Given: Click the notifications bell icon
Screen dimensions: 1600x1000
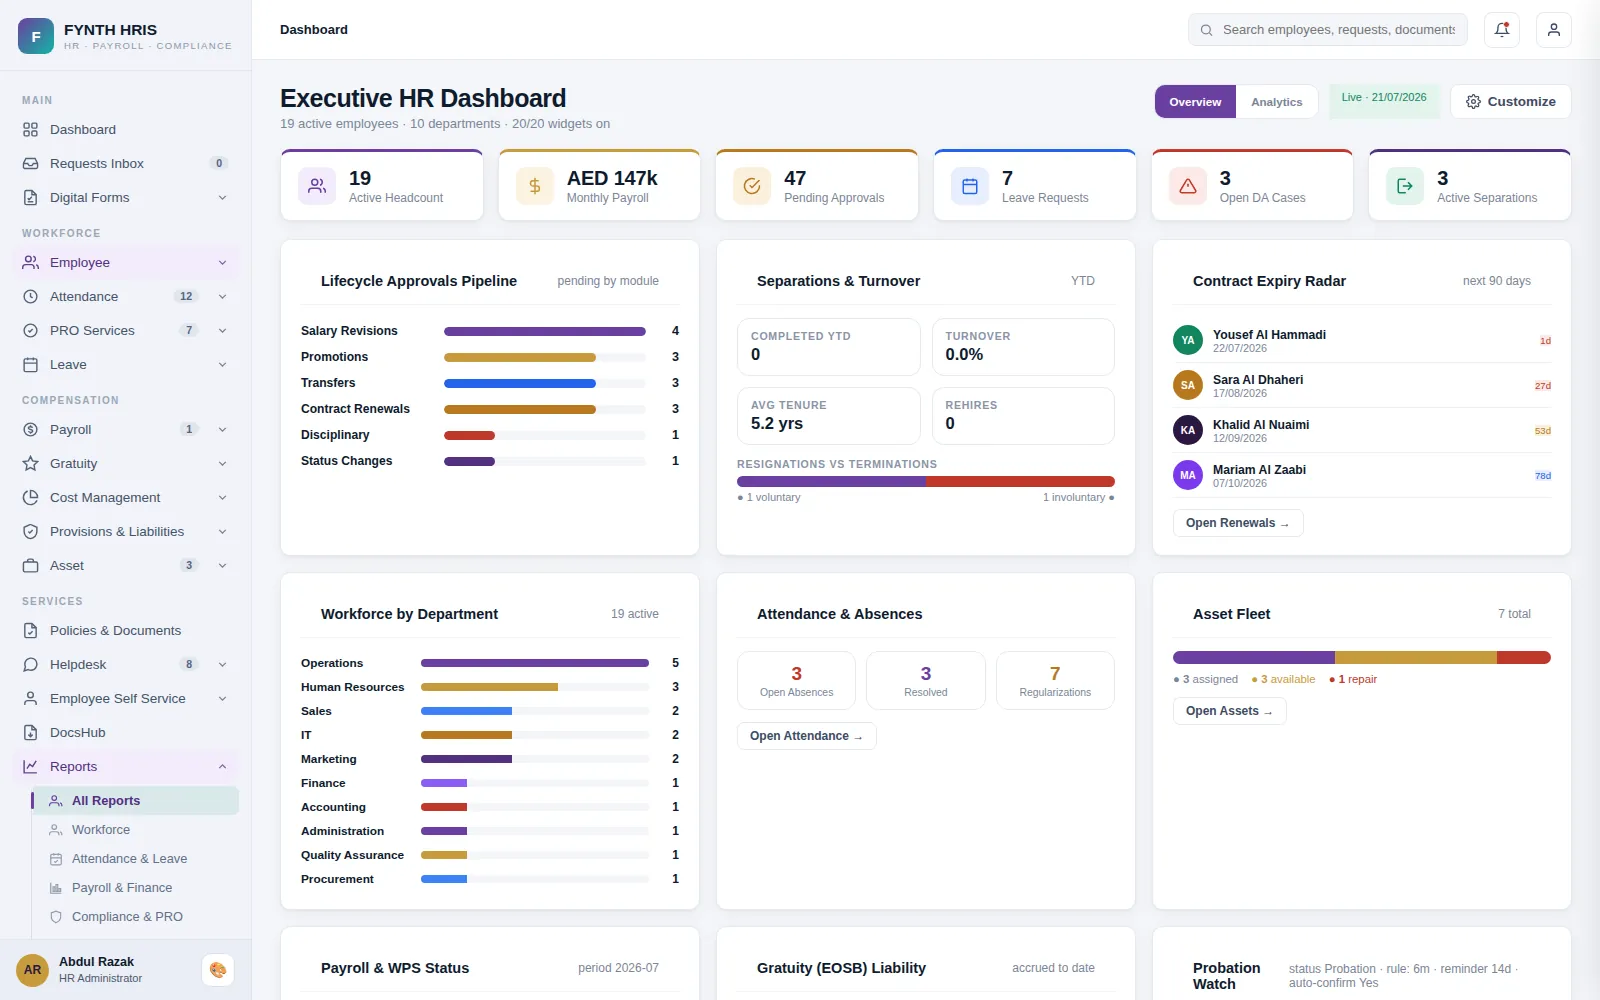Looking at the screenshot, I should (1502, 30).
